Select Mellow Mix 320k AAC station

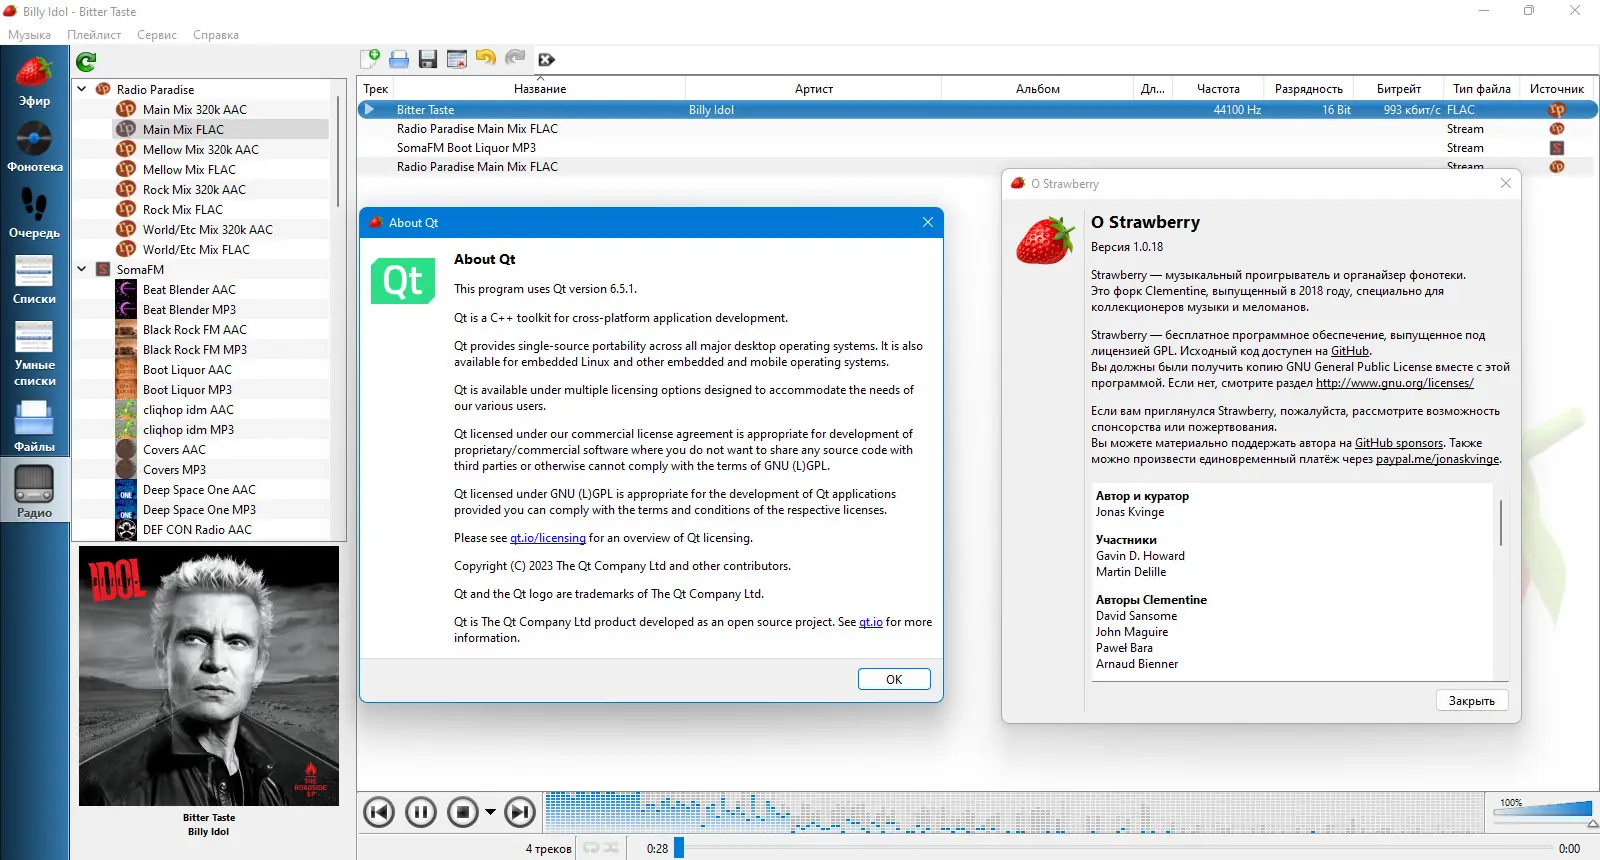(200, 149)
